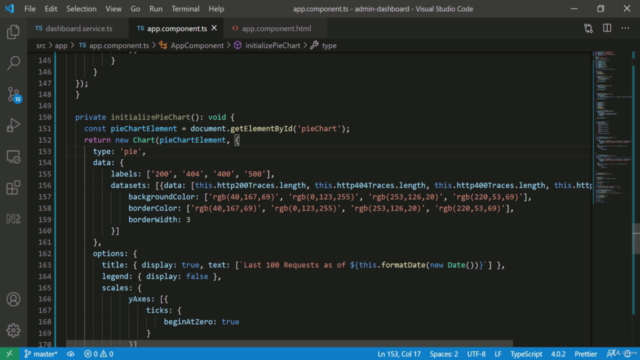Viewport: 640px width, 360px height.
Task: Click Prettier in the status bar
Action: click(585, 354)
